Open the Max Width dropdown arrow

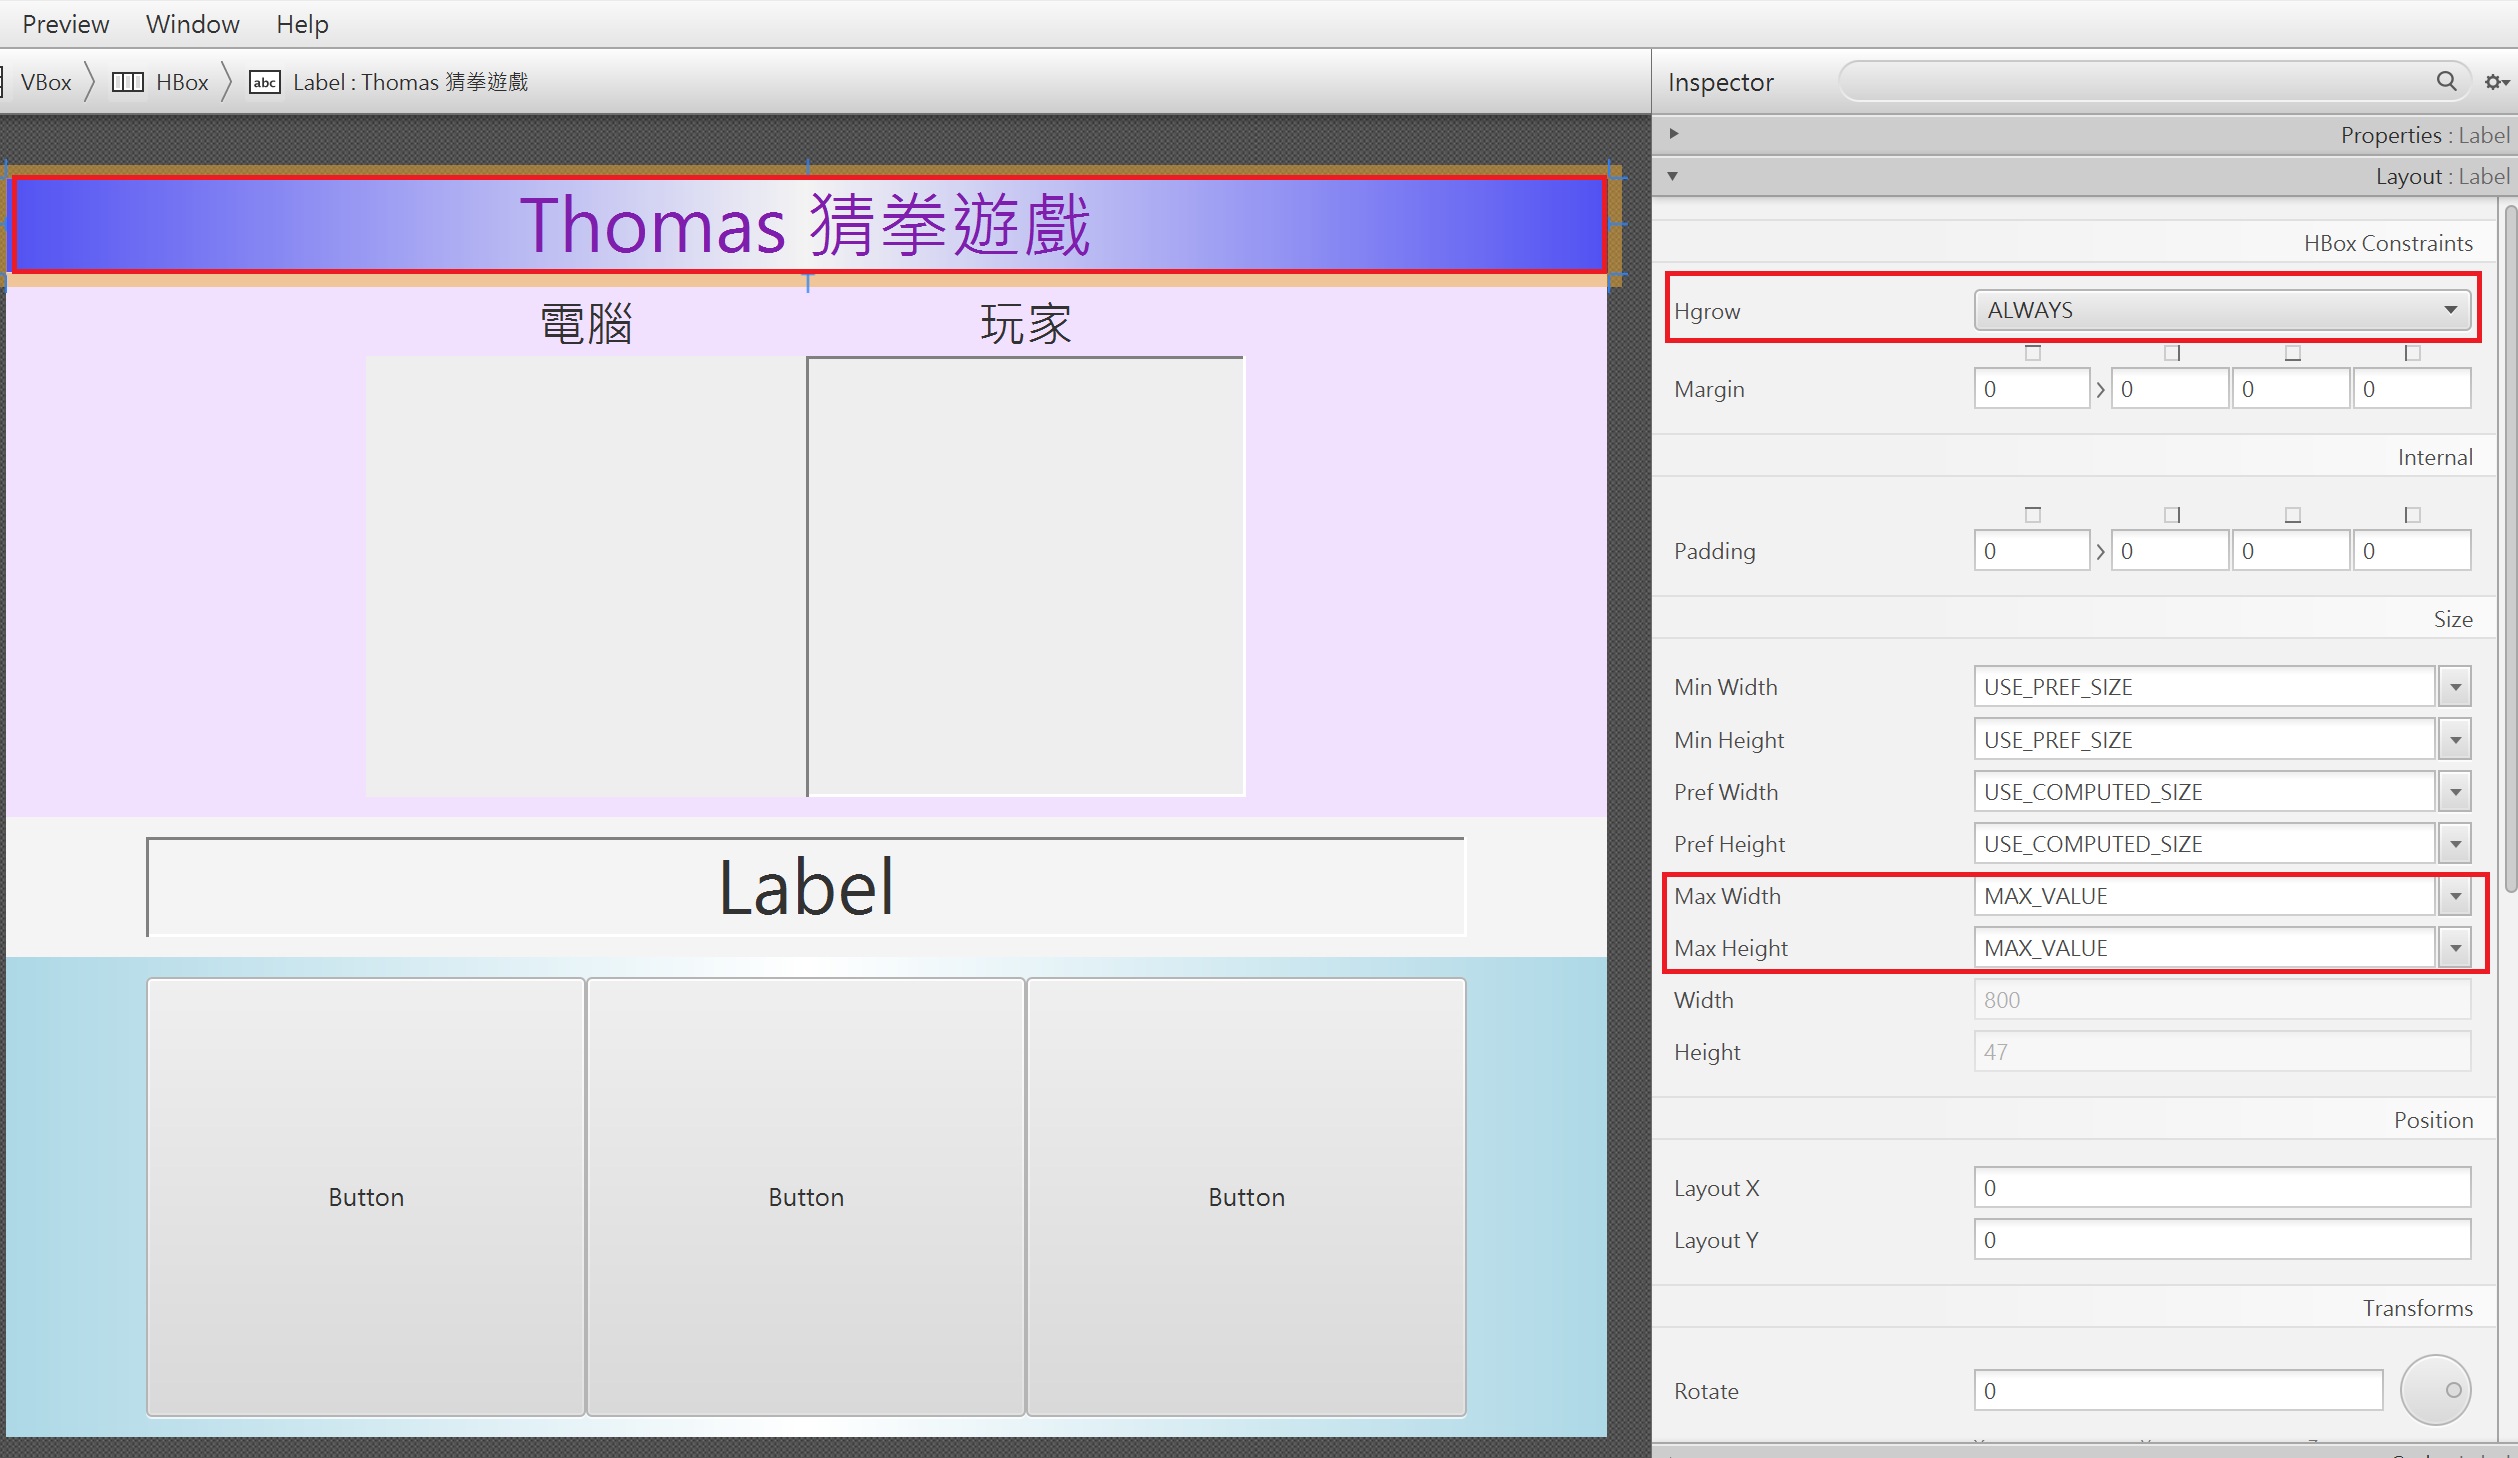click(x=2455, y=896)
